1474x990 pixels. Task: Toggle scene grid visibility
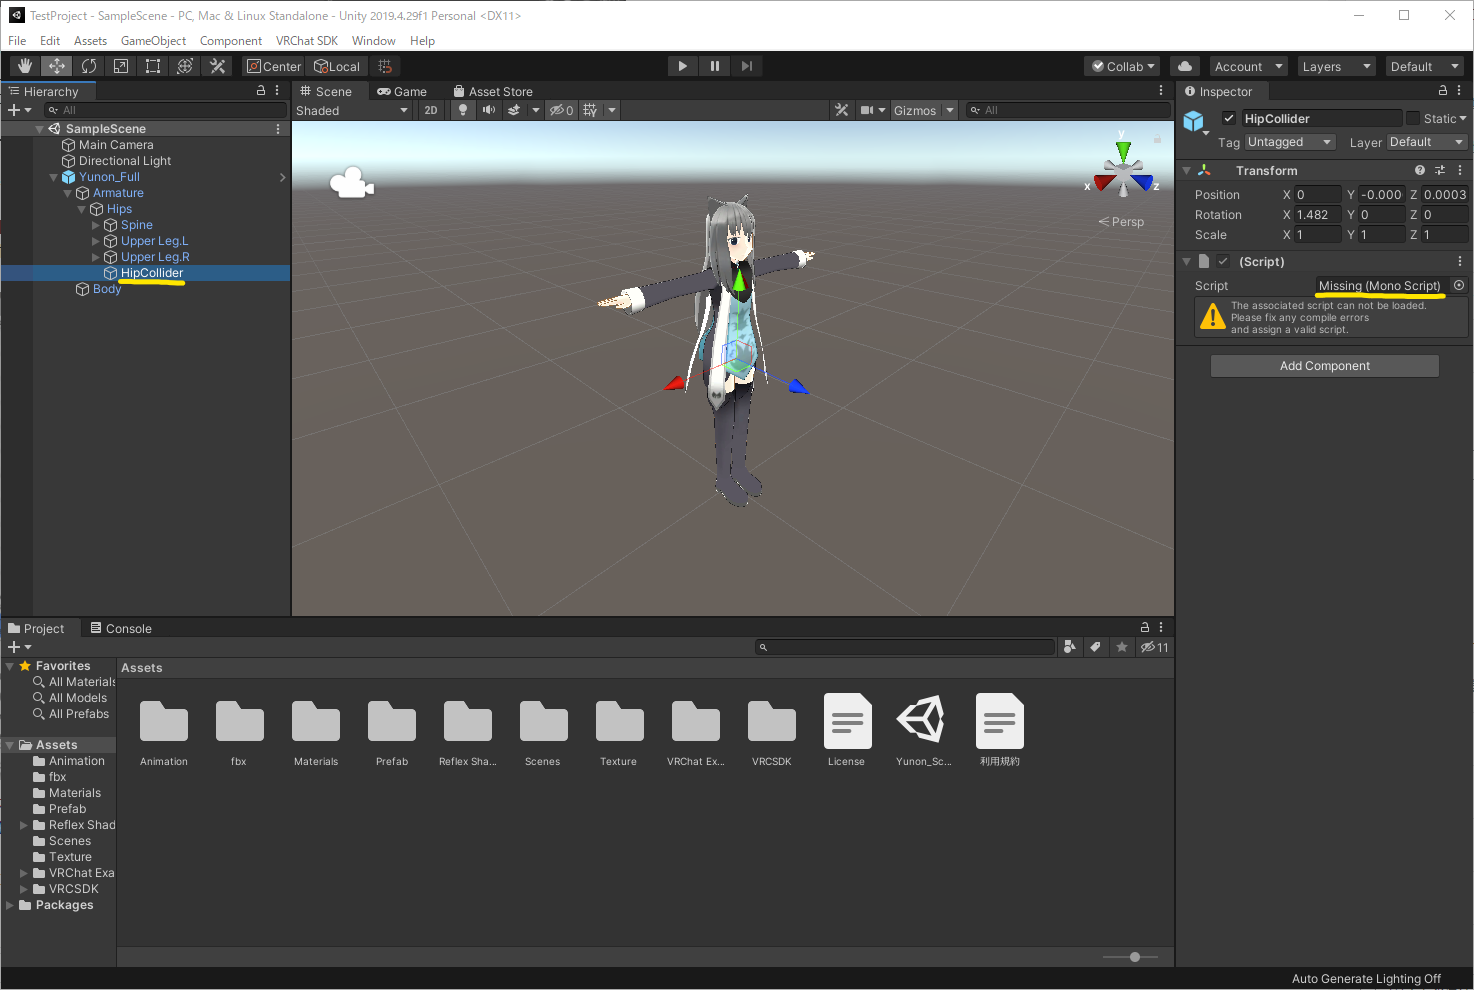tap(590, 110)
